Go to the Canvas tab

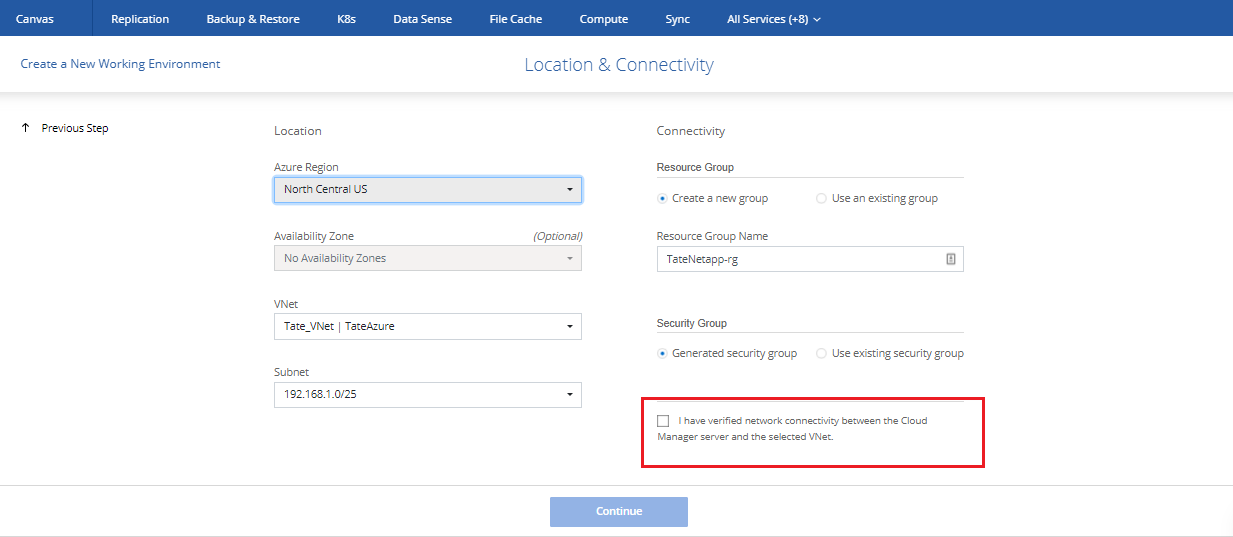pos(35,19)
